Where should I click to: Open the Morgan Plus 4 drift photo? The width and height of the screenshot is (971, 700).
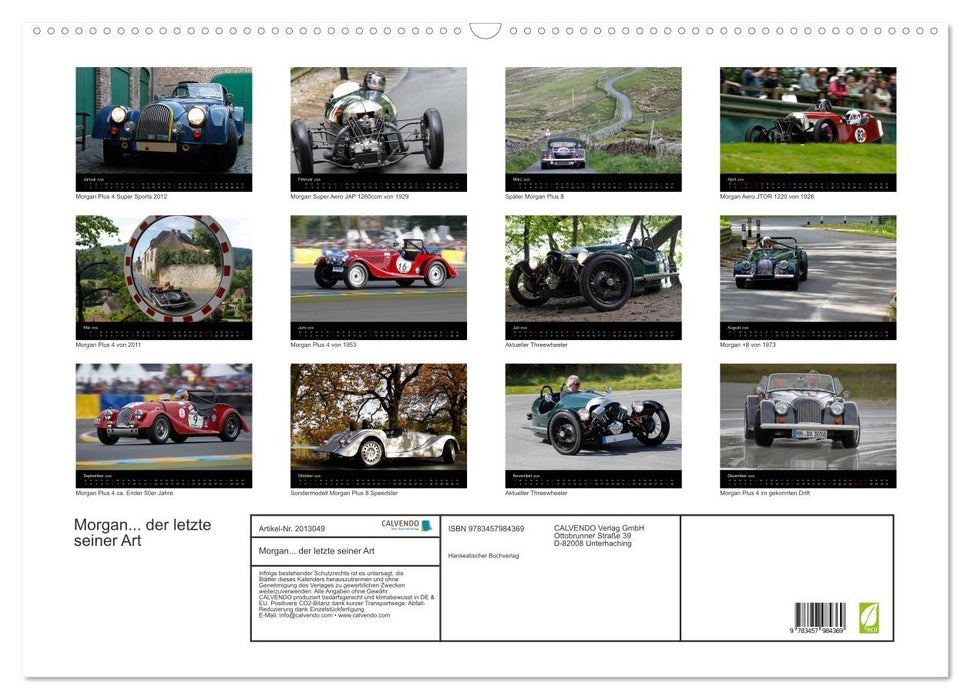[x=807, y=417]
